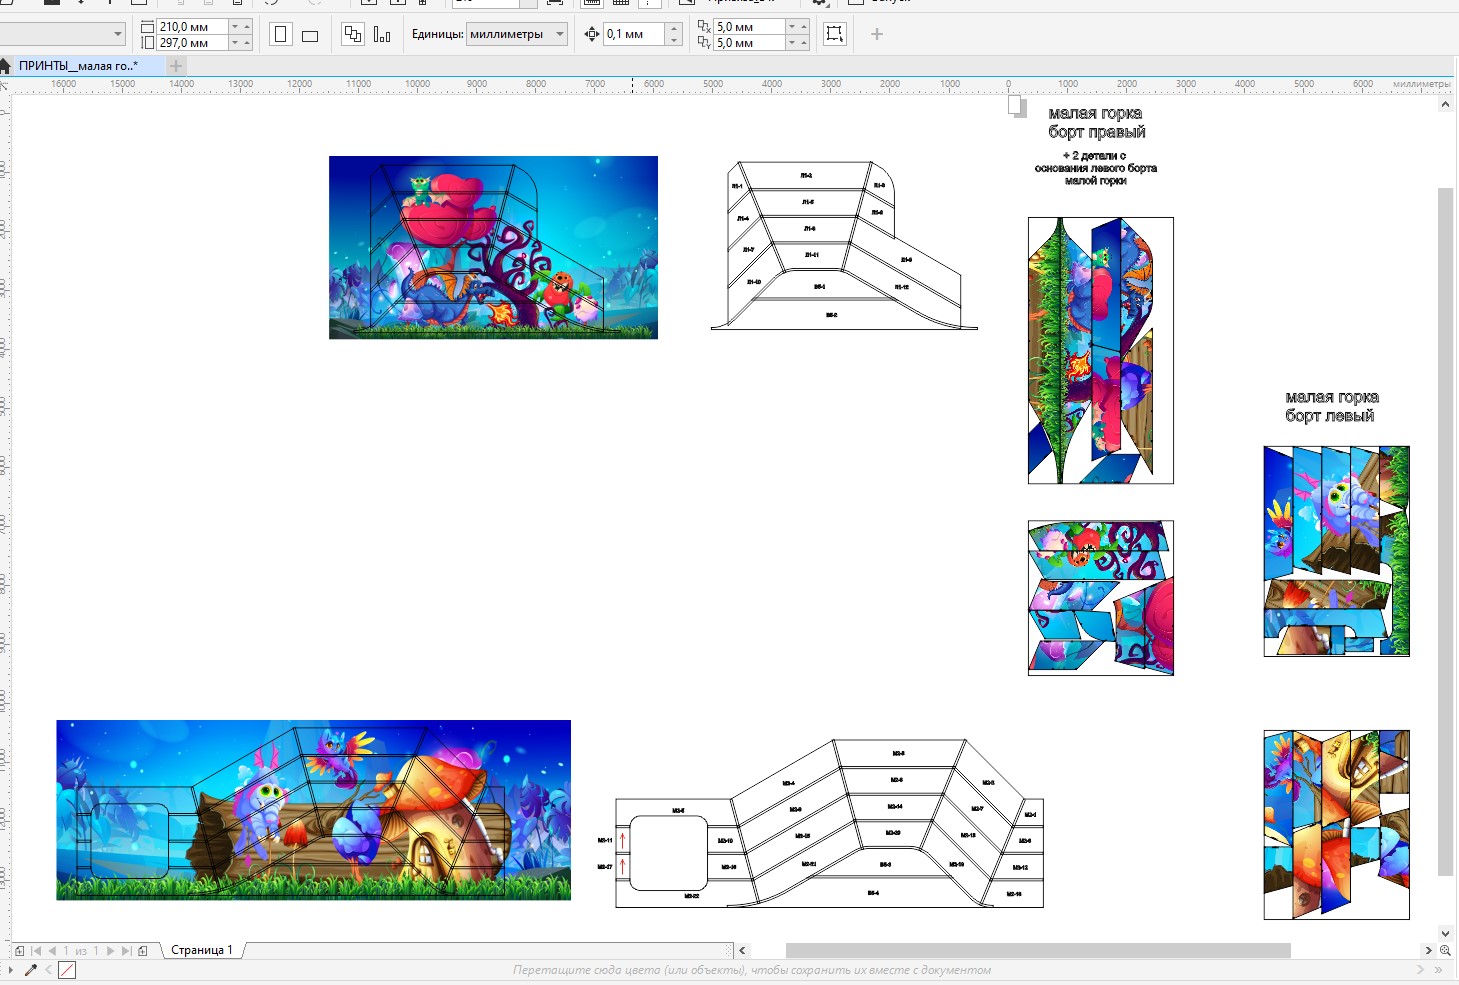Go to the last page arrow

[x=127, y=950]
